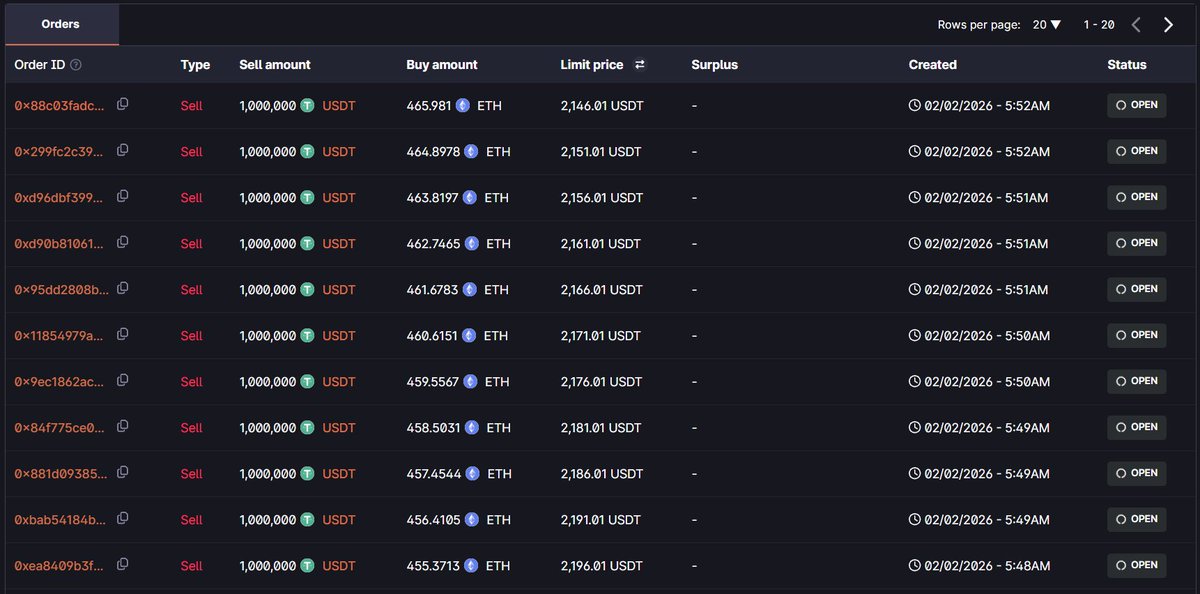The height and width of the screenshot is (594, 1200).
Task: Click OPEN status of 2,171.01 order
Action: pyautogui.click(x=1136, y=335)
